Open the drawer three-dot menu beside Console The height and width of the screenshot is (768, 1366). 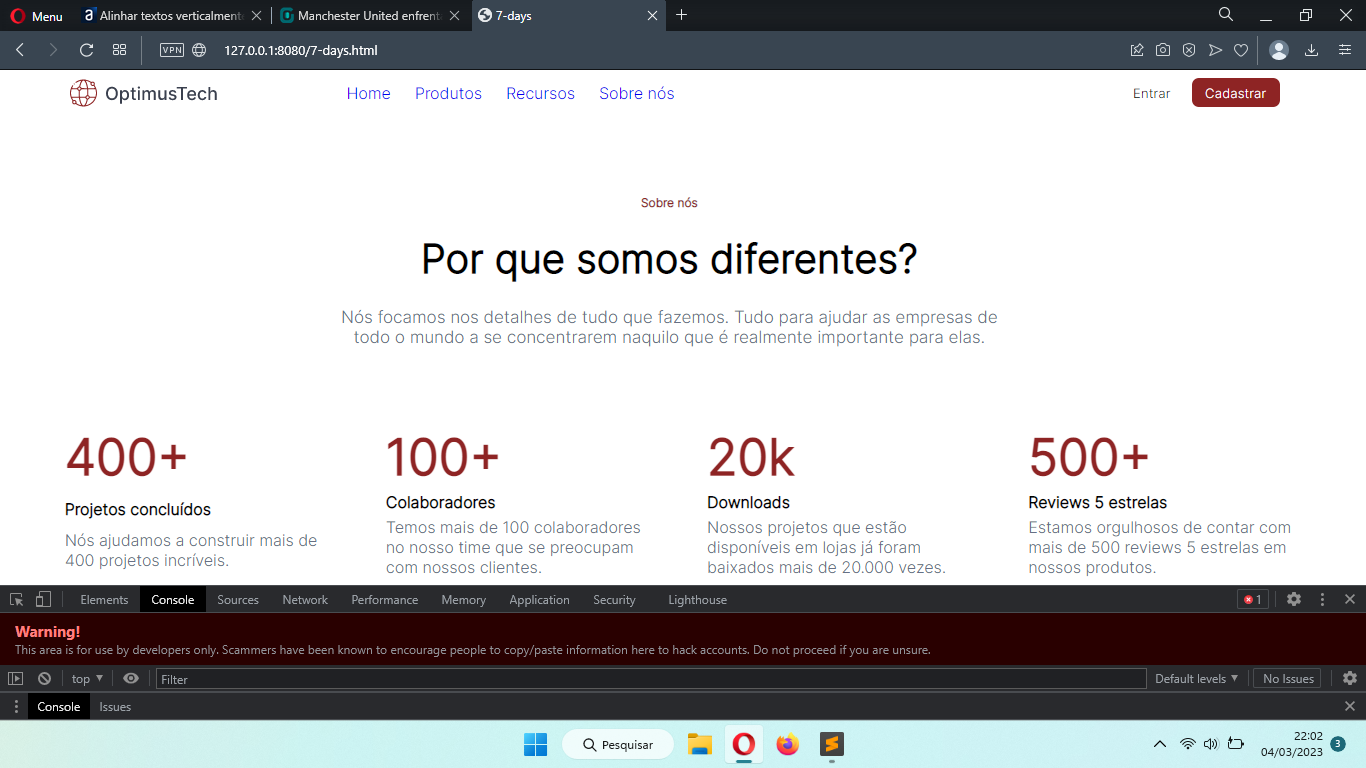coord(16,706)
